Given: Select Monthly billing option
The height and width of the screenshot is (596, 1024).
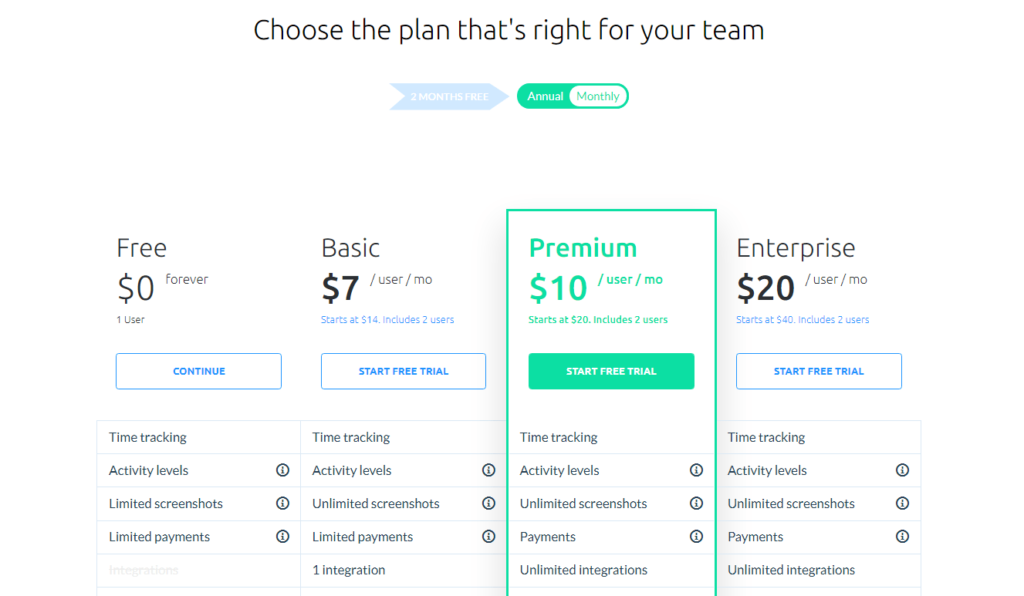Looking at the screenshot, I should [x=598, y=96].
